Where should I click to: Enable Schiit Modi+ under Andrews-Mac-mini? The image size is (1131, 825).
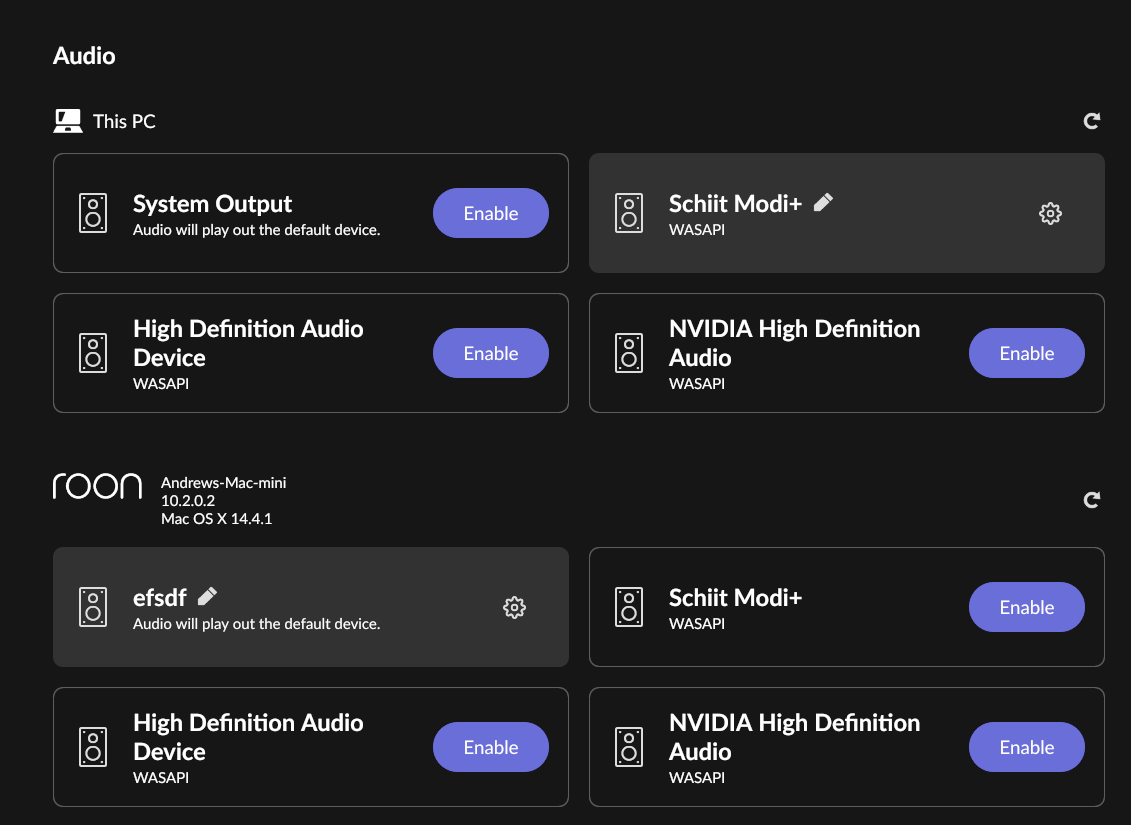pos(1026,606)
